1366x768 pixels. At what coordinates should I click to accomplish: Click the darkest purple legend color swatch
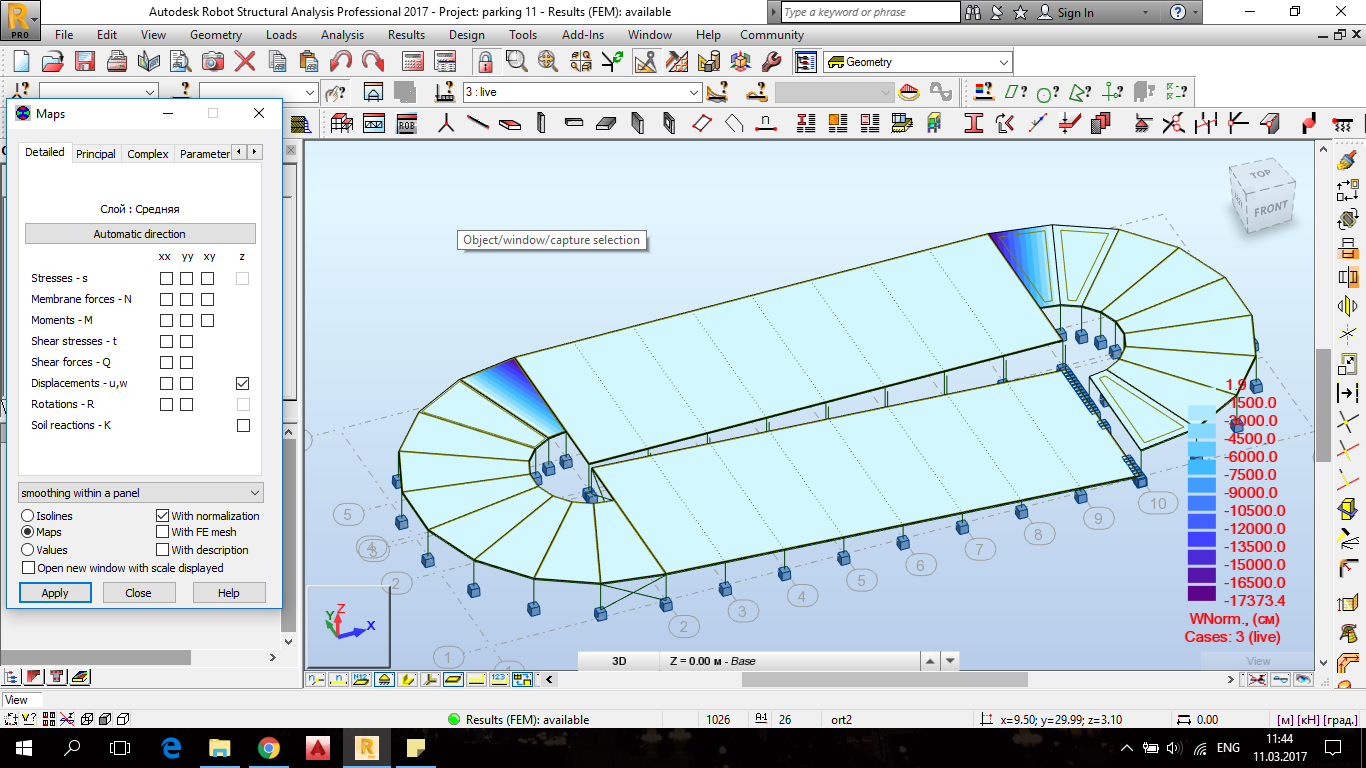(1201, 593)
